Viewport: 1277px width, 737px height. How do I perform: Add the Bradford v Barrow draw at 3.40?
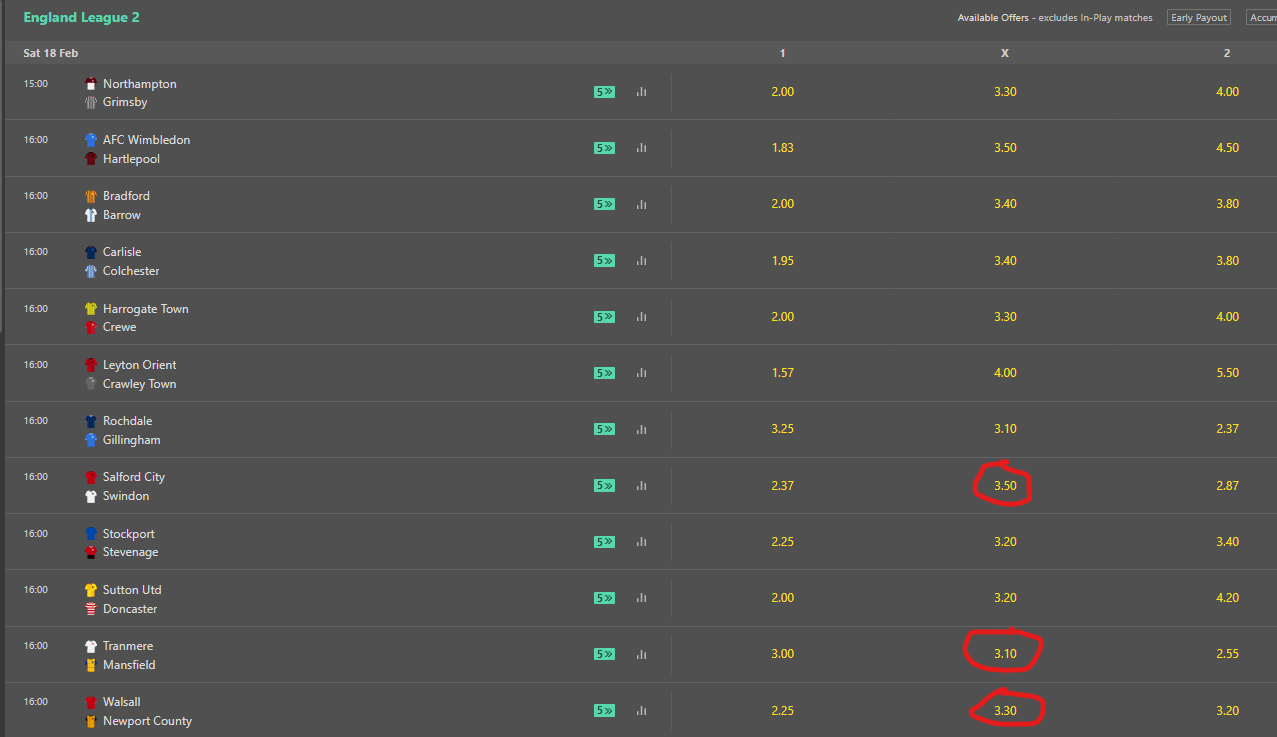[x=1005, y=203]
